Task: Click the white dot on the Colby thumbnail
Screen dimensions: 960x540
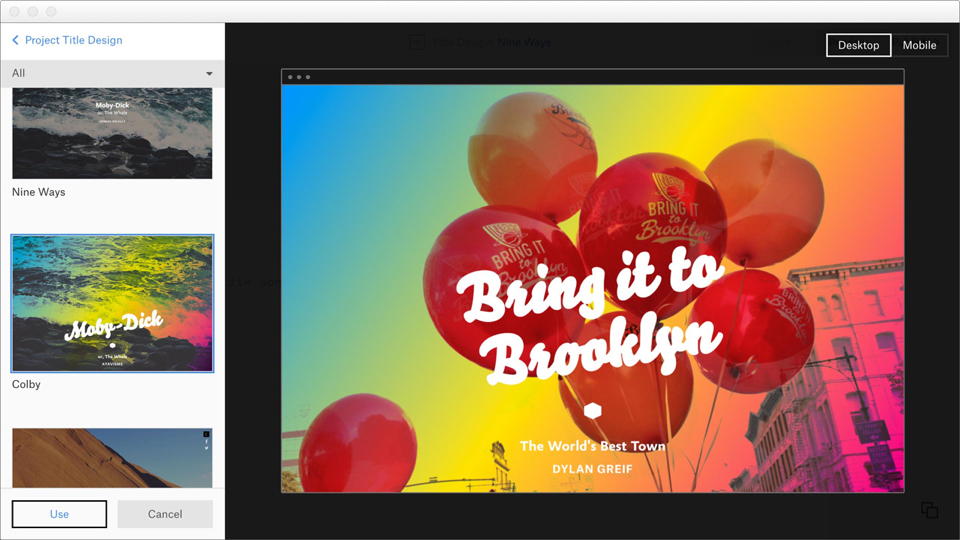Action: [112, 345]
